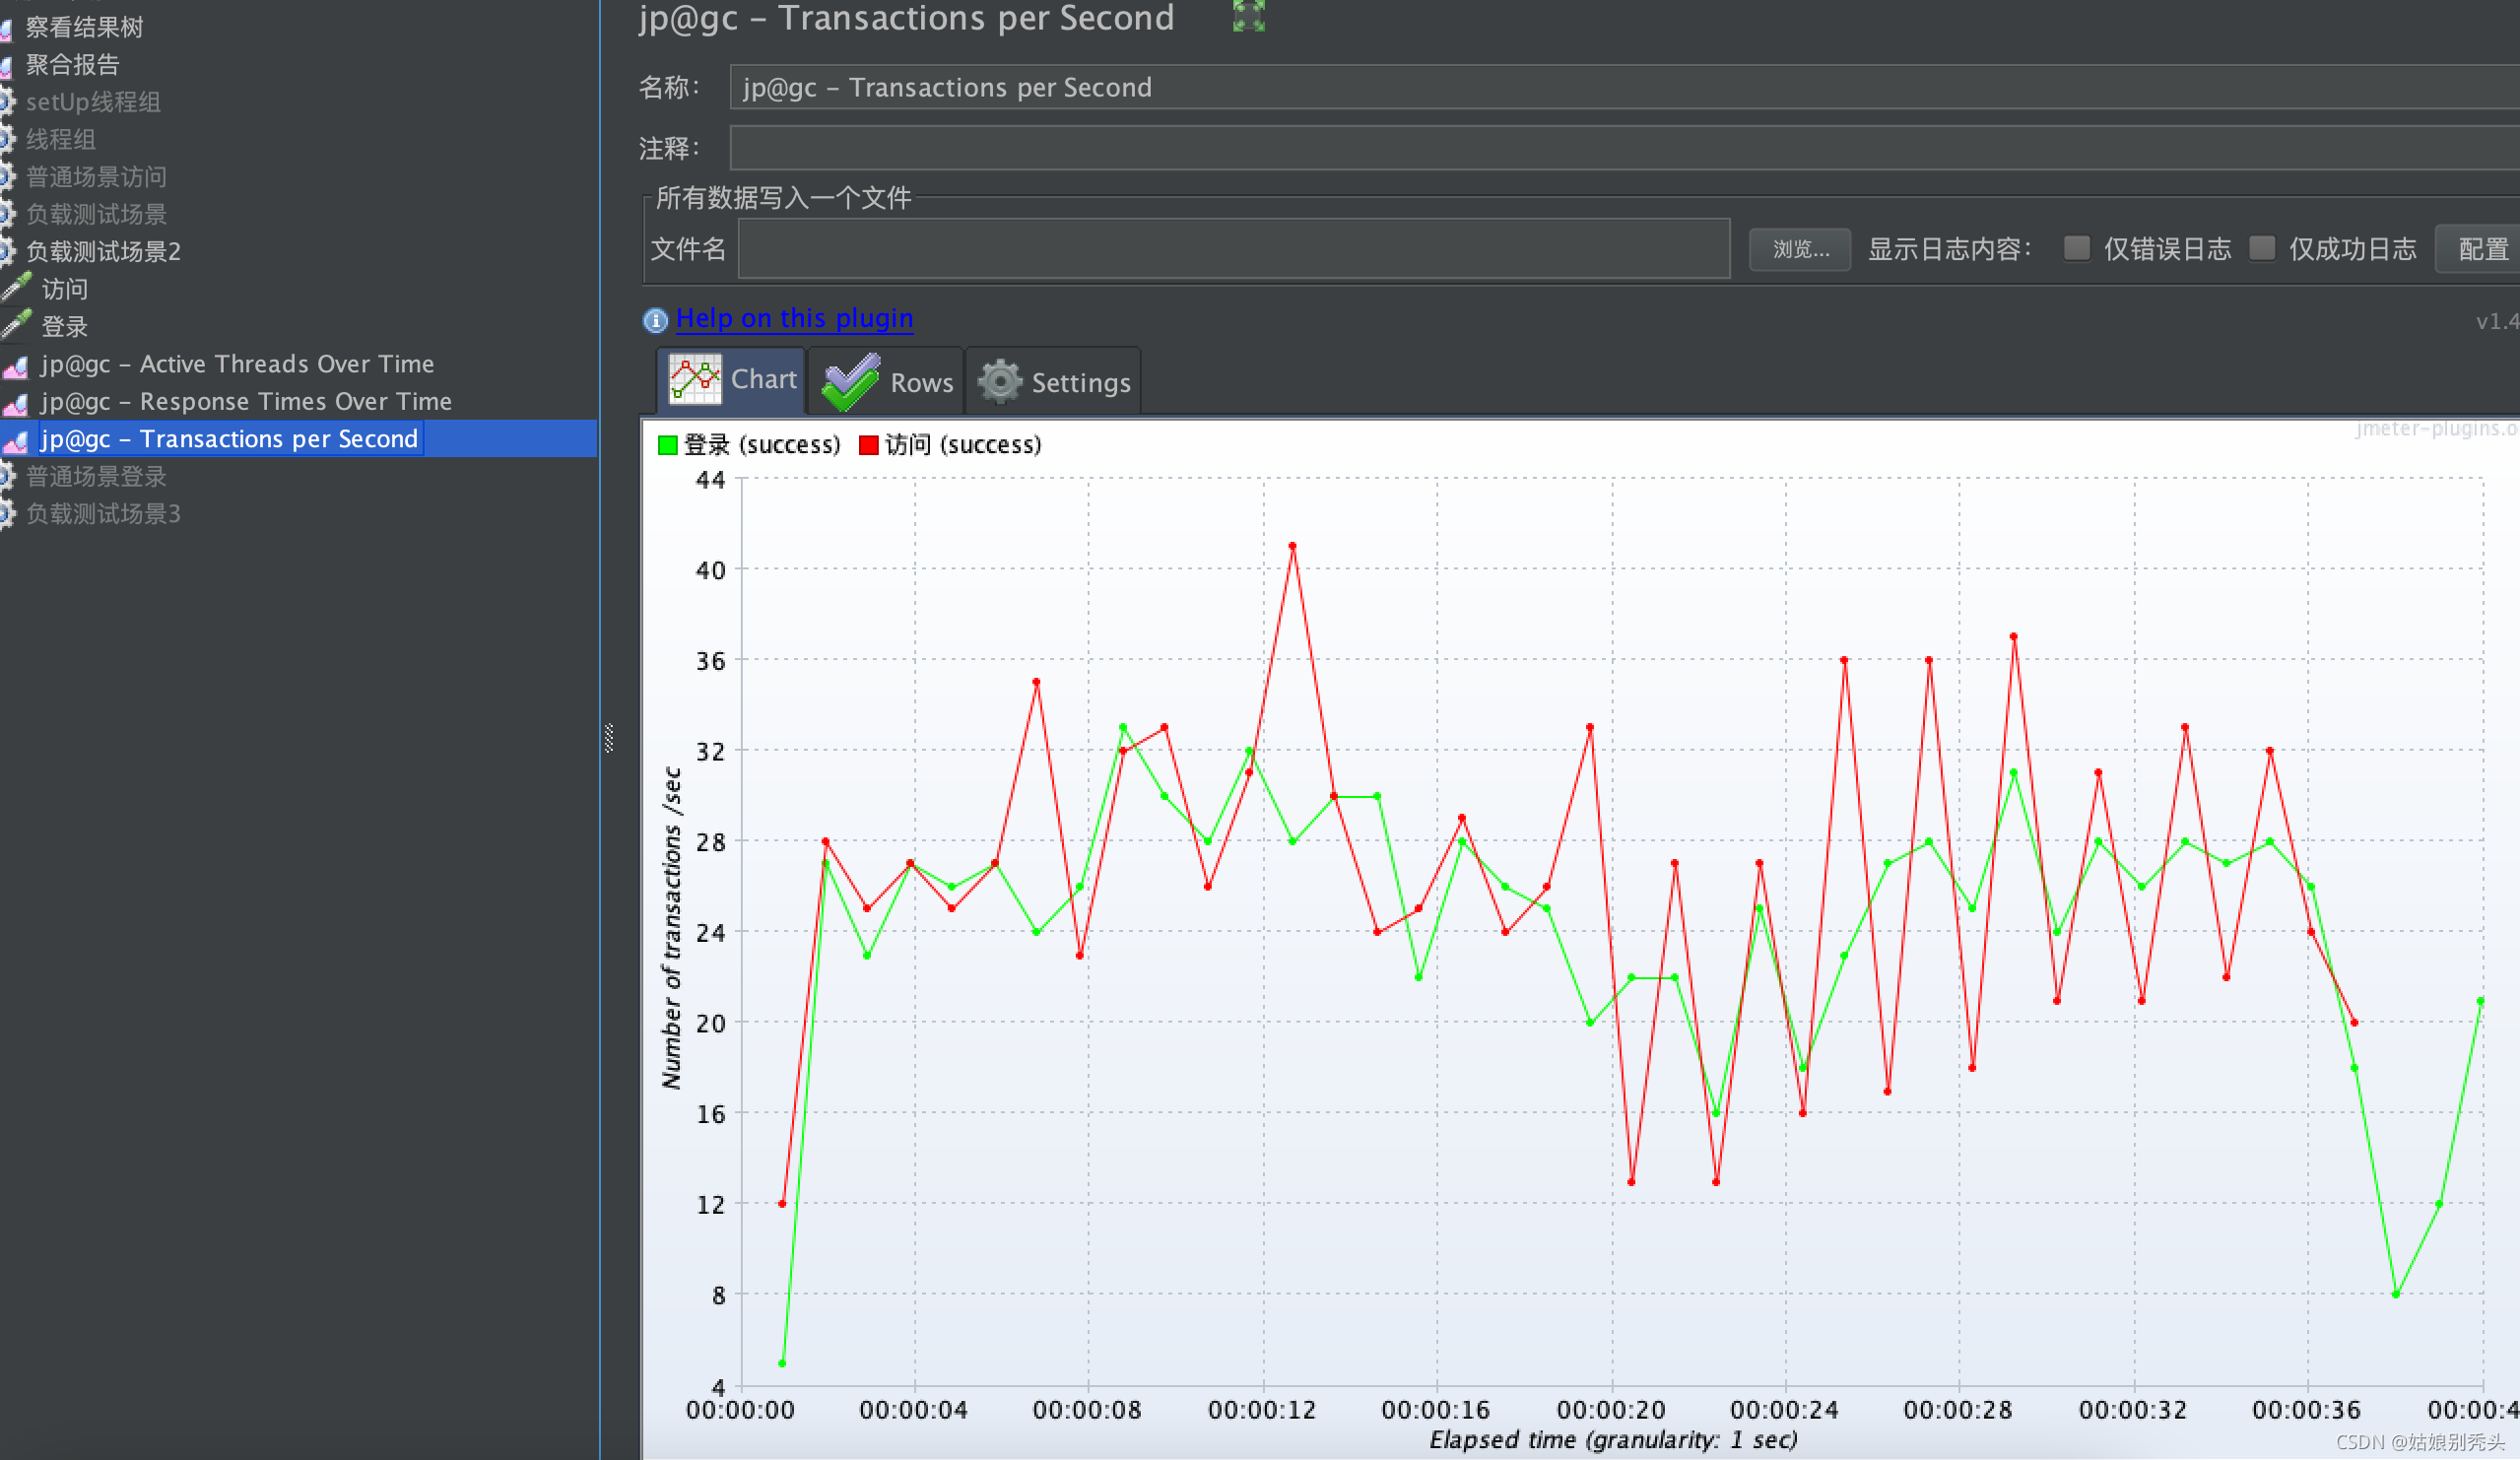Enable the 仅错误日志 checkbox
Screen dimensions: 2520x1460
point(2076,248)
